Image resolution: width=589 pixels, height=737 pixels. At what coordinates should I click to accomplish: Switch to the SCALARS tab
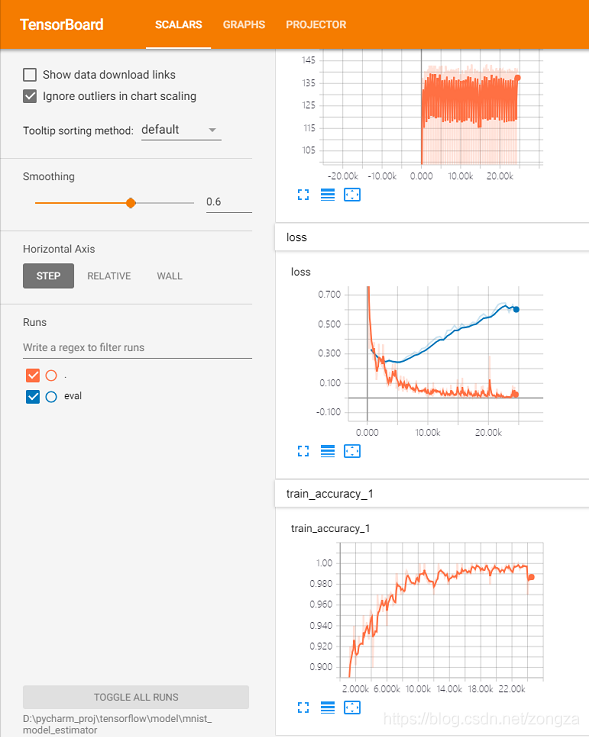pos(178,24)
